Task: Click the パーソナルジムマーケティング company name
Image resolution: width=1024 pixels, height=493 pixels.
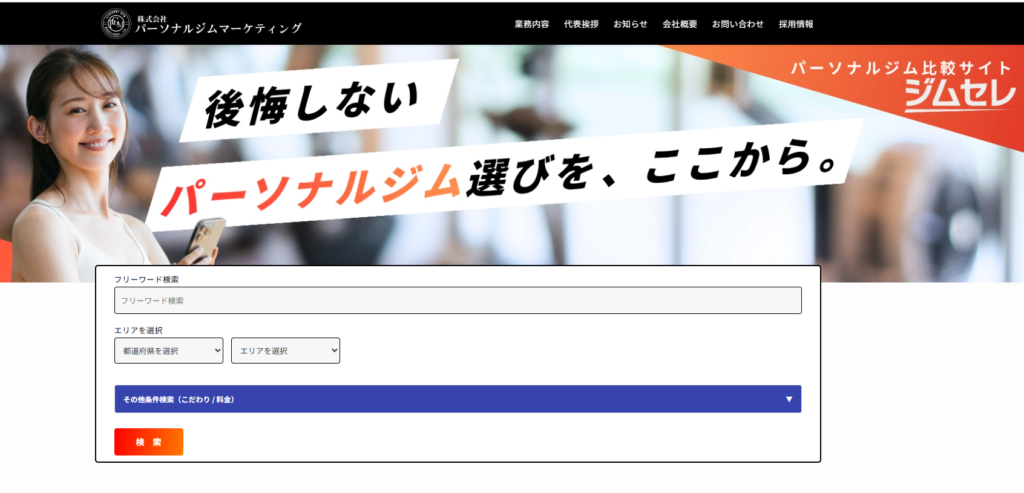Action: click(x=218, y=28)
